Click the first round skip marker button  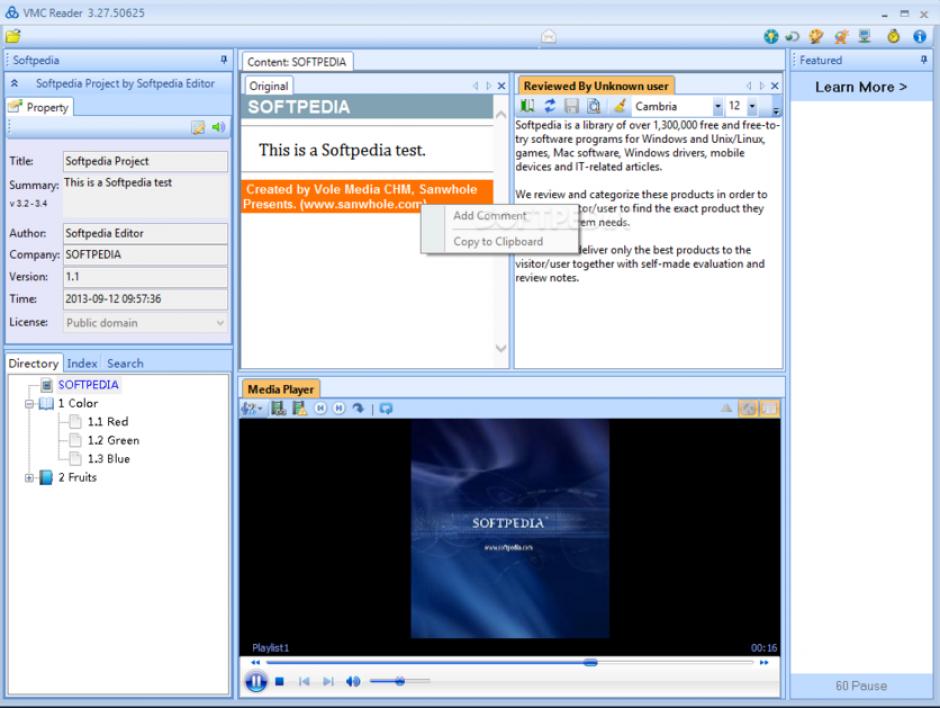[x=321, y=409]
